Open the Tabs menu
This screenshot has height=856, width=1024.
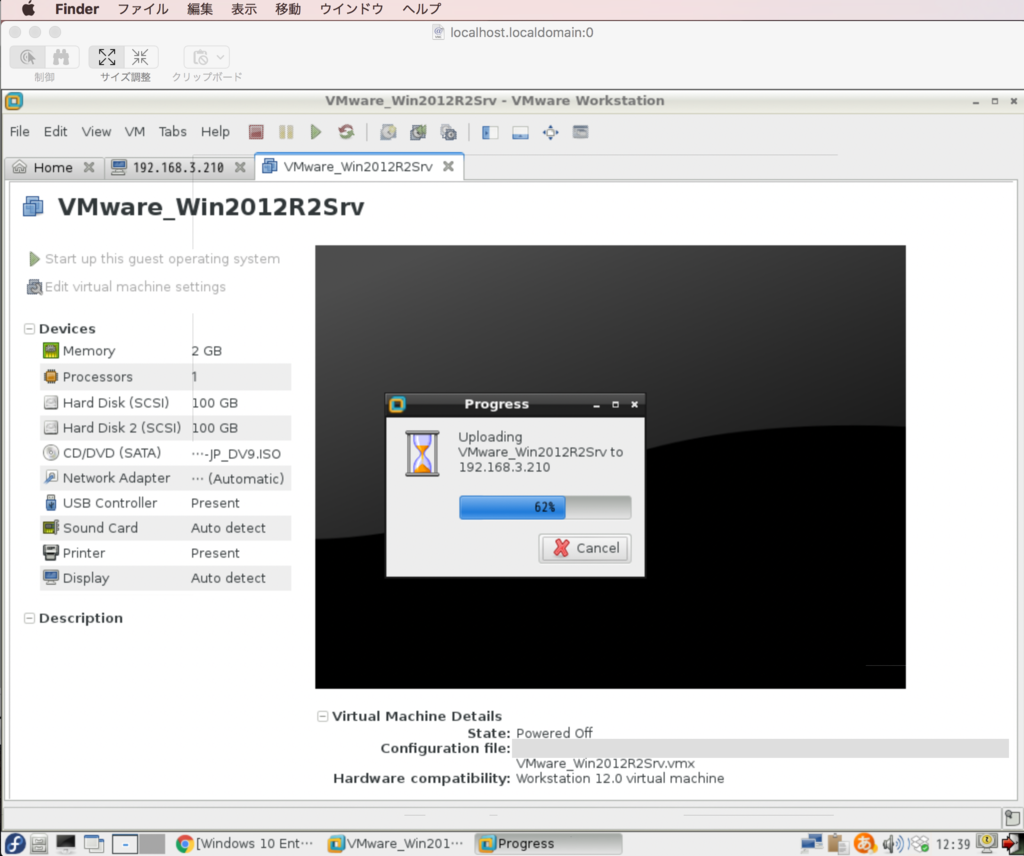(172, 132)
